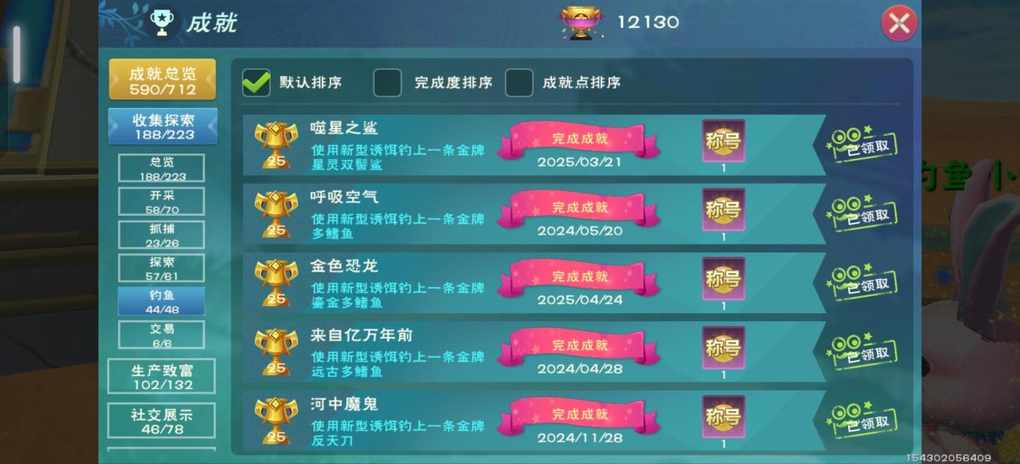Click the trophy icon for 河中魔鬼 achievement
This screenshot has width=1020, height=464.
275,420
